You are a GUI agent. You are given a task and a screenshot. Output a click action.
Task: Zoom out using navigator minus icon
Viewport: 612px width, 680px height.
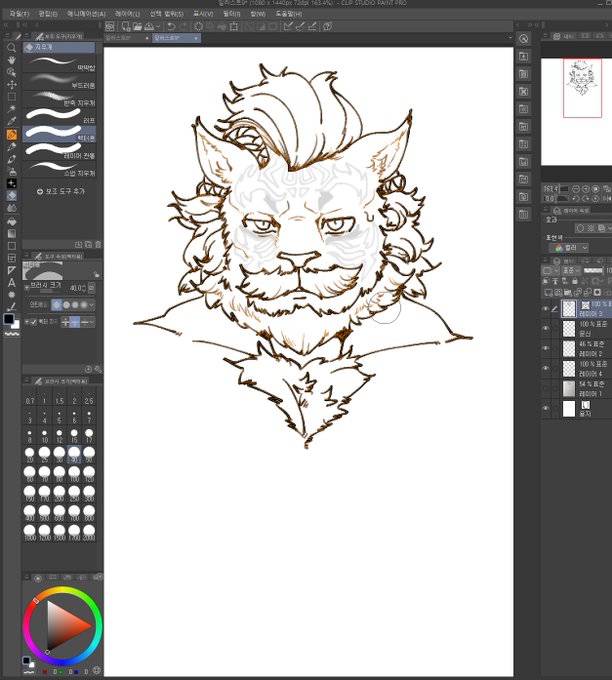[576, 189]
